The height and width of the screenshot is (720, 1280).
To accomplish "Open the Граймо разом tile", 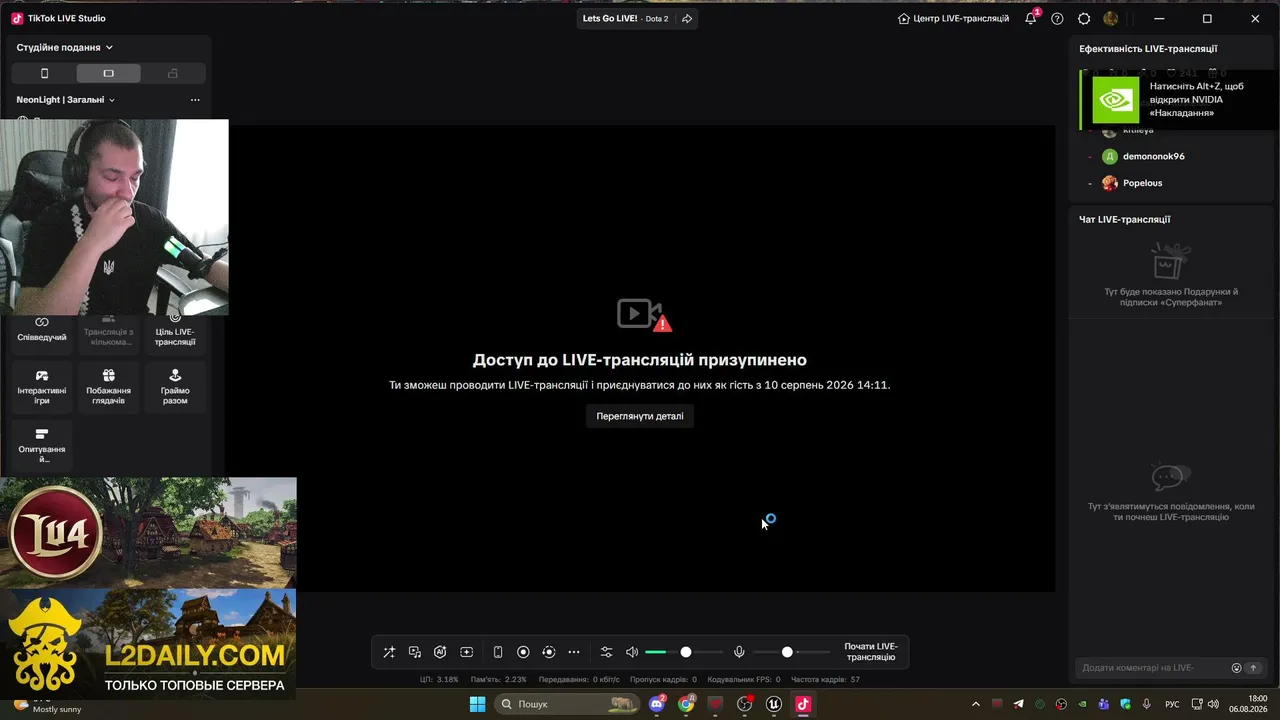I will tap(175, 388).
